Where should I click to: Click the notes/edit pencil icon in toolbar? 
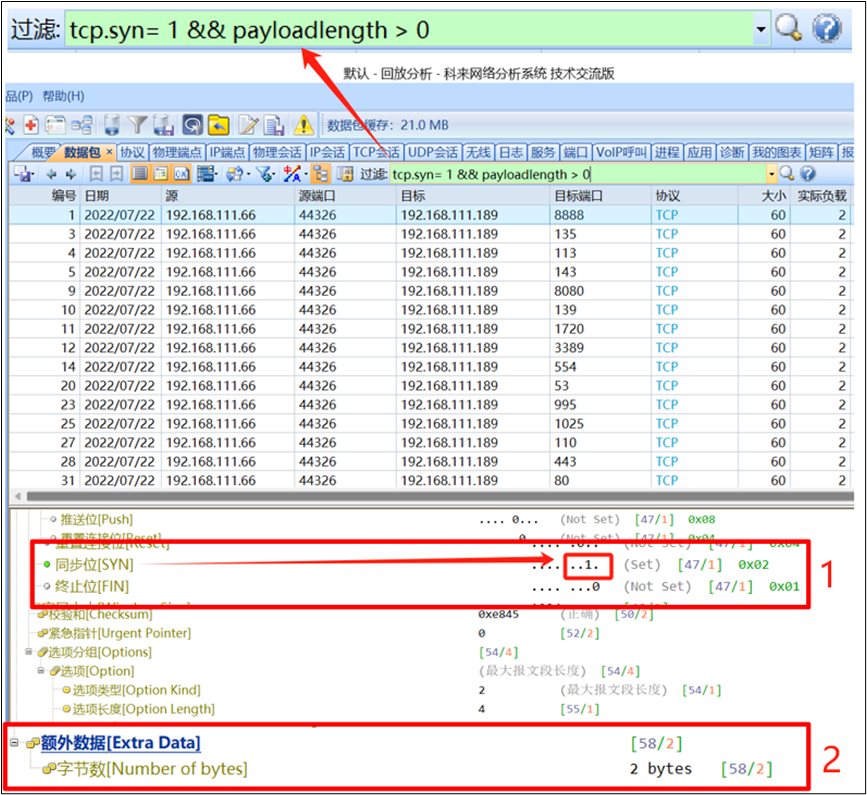[x=249, y=124]
